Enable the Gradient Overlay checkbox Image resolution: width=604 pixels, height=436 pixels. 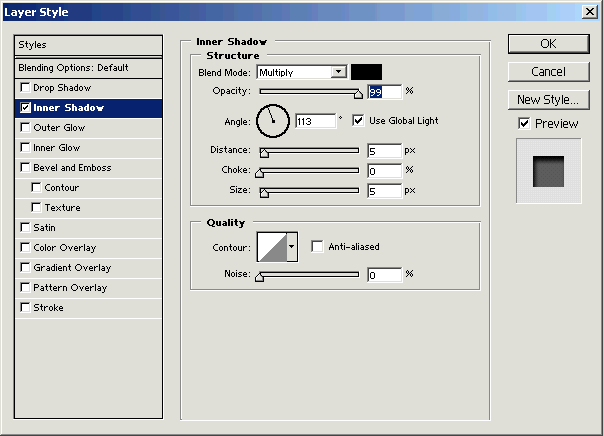[25, 267]
